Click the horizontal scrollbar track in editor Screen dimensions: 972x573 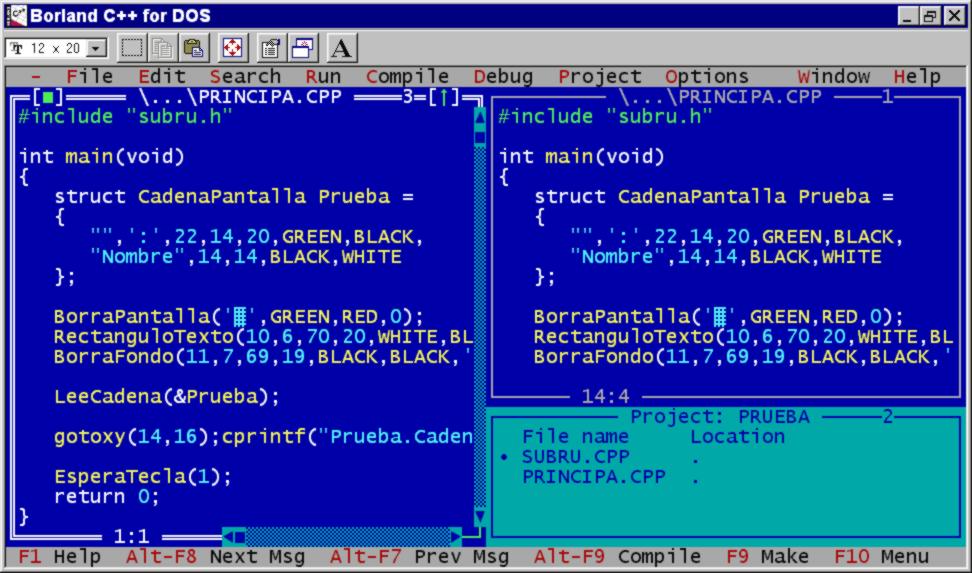pos(347,536)
